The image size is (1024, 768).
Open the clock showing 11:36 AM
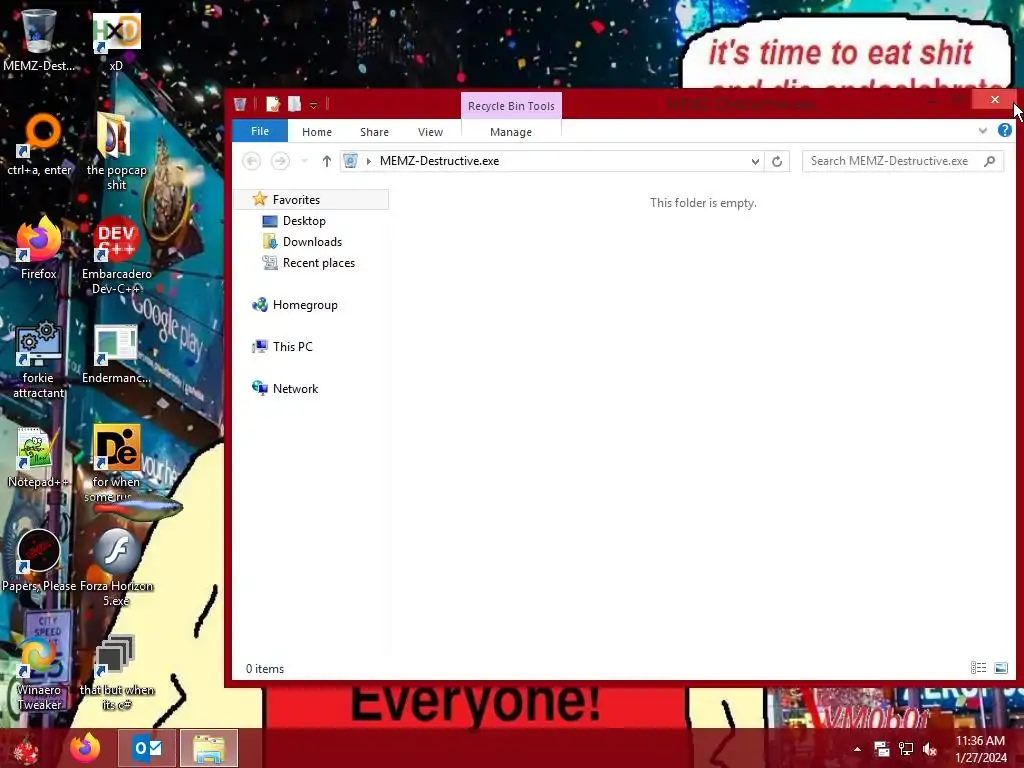pyautogui.click(x=980, y=749)
